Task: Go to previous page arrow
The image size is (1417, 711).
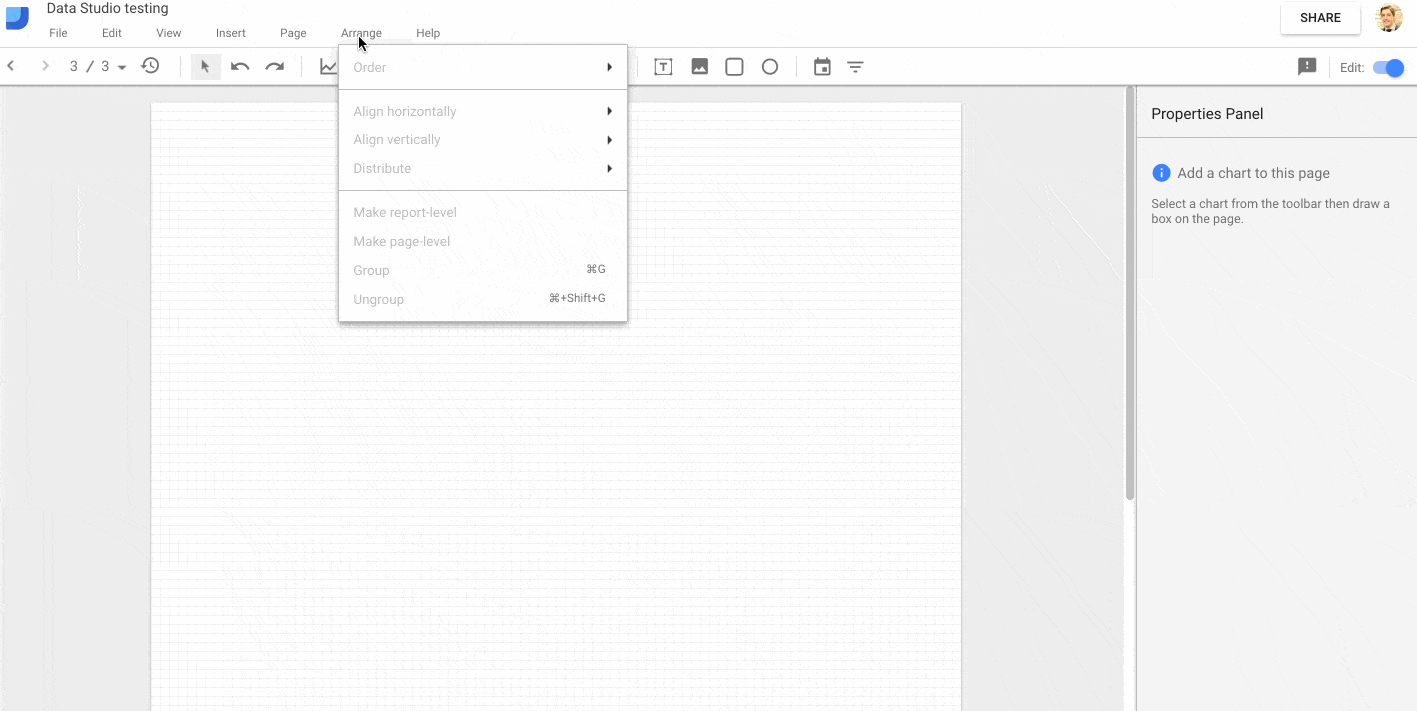Action: coord(11,66)
